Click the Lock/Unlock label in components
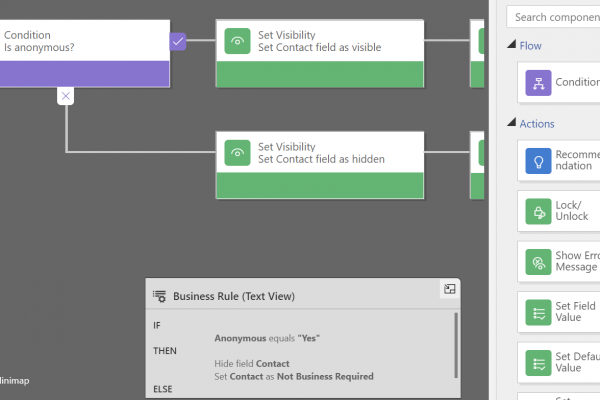The width and height of the screenshot is (600, 400). tap(572, 211)
